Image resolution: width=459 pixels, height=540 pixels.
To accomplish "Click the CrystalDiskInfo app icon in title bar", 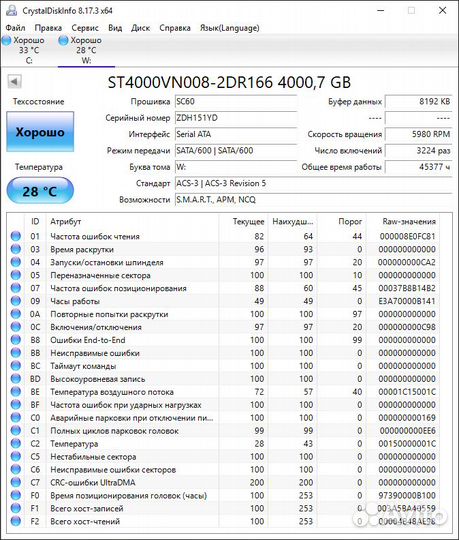I will tap(11, 11).
